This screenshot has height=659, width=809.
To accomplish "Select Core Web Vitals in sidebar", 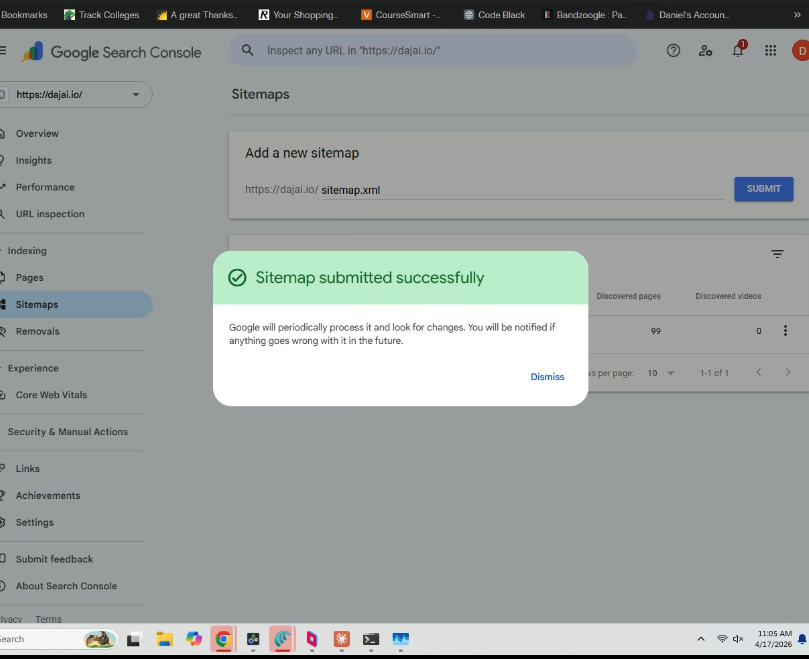I will coord(51,395).
